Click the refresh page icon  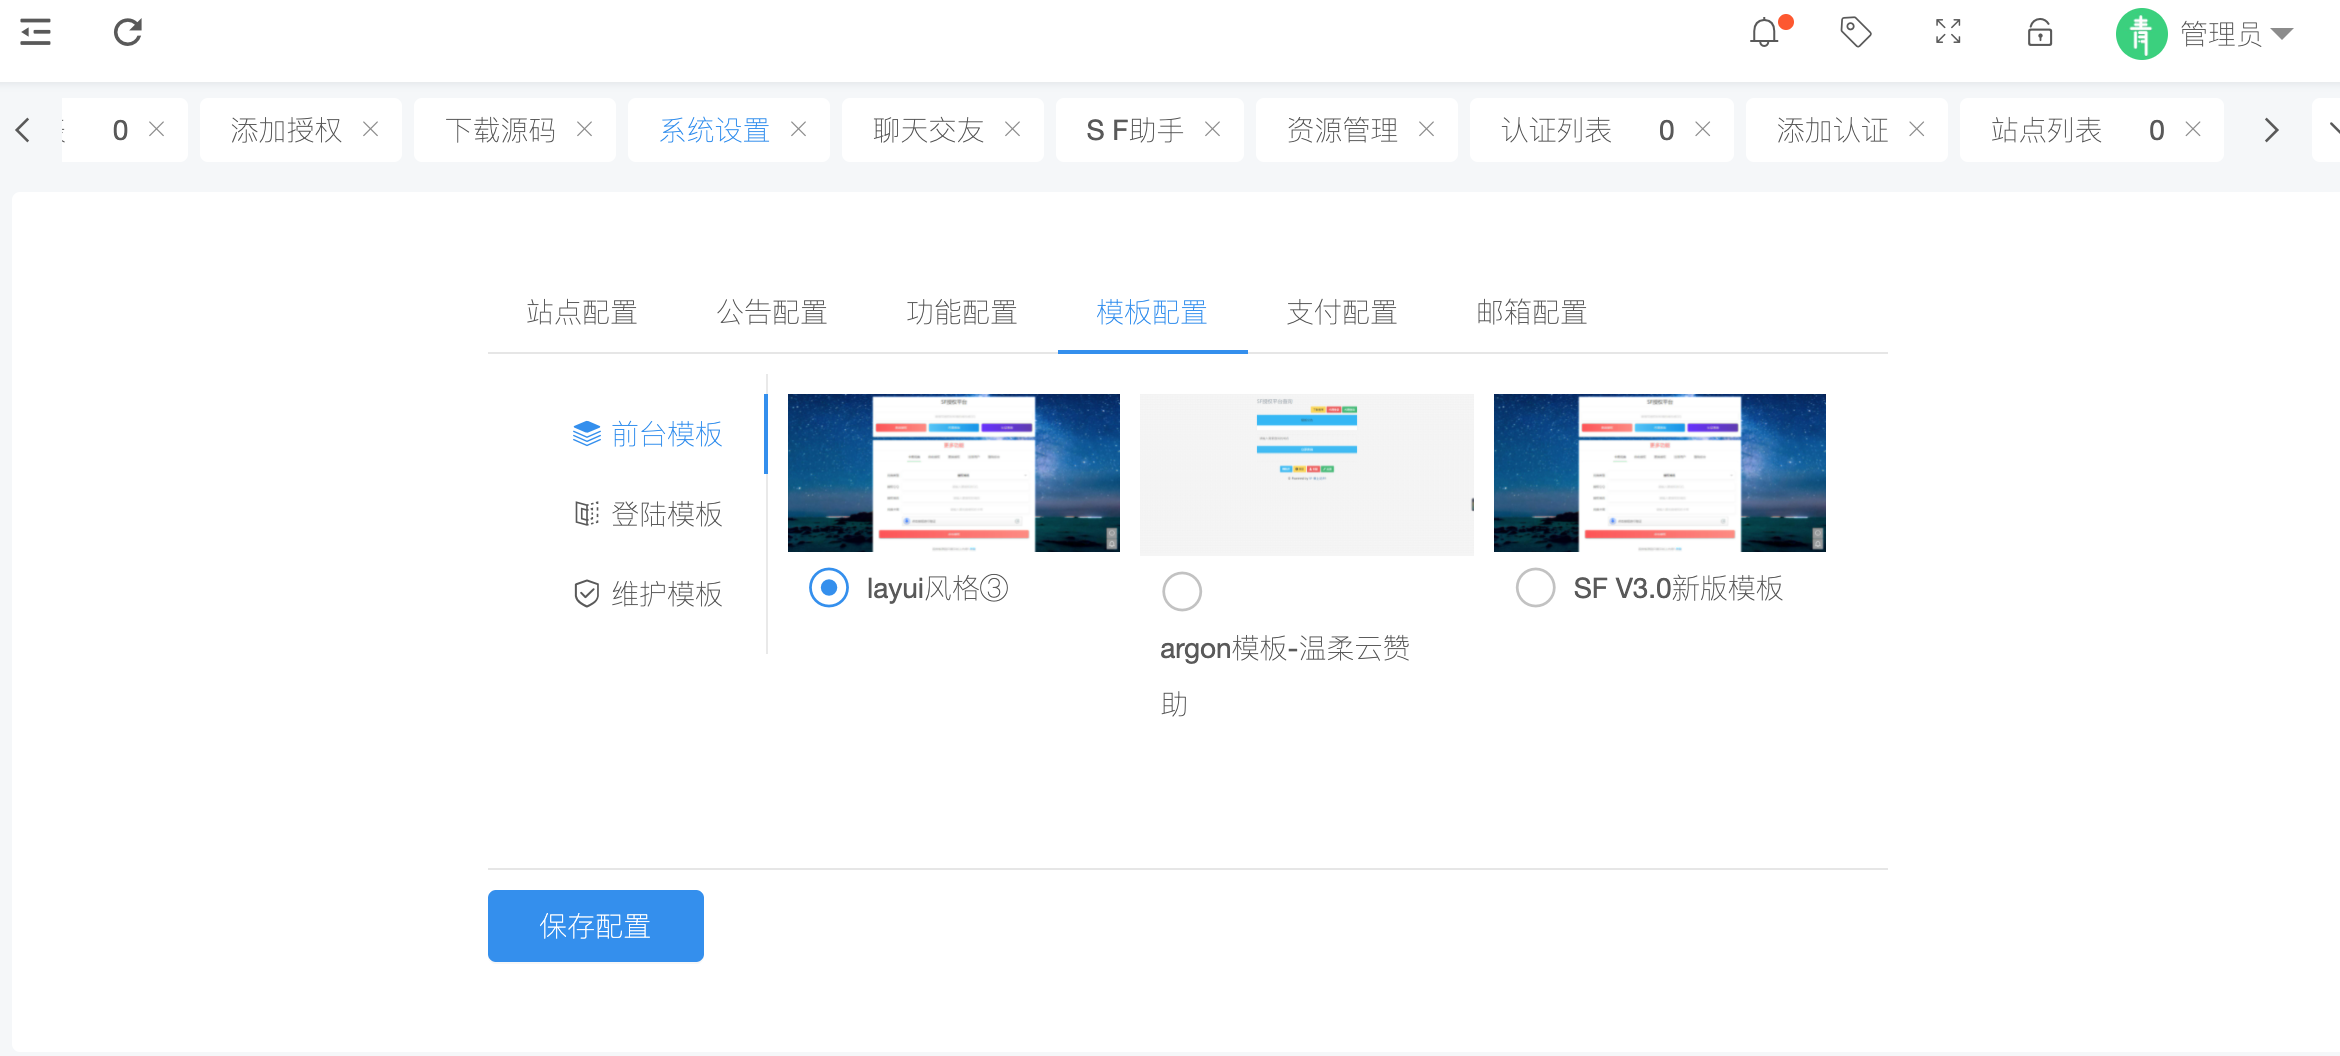point(128,33)
